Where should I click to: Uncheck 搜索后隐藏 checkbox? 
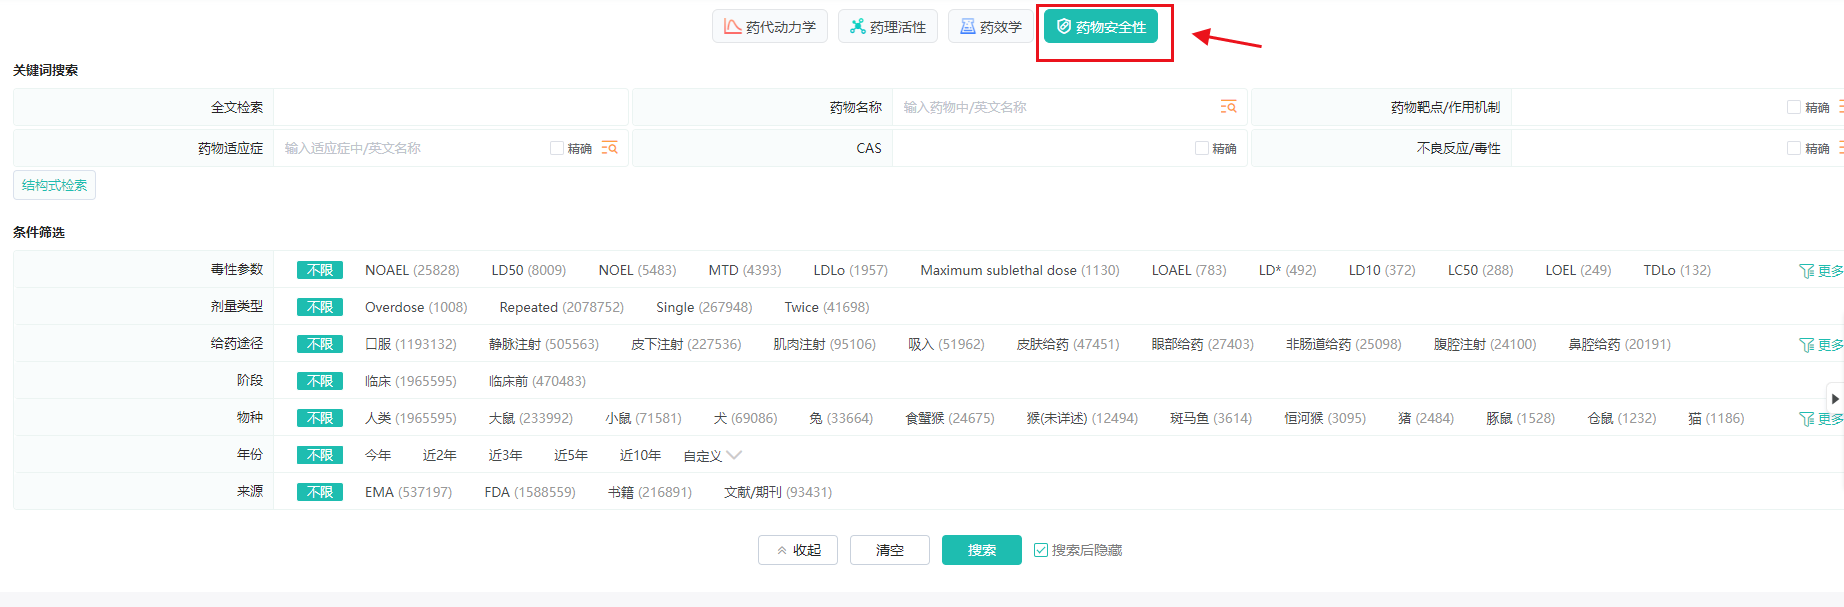click(1041, 550)
